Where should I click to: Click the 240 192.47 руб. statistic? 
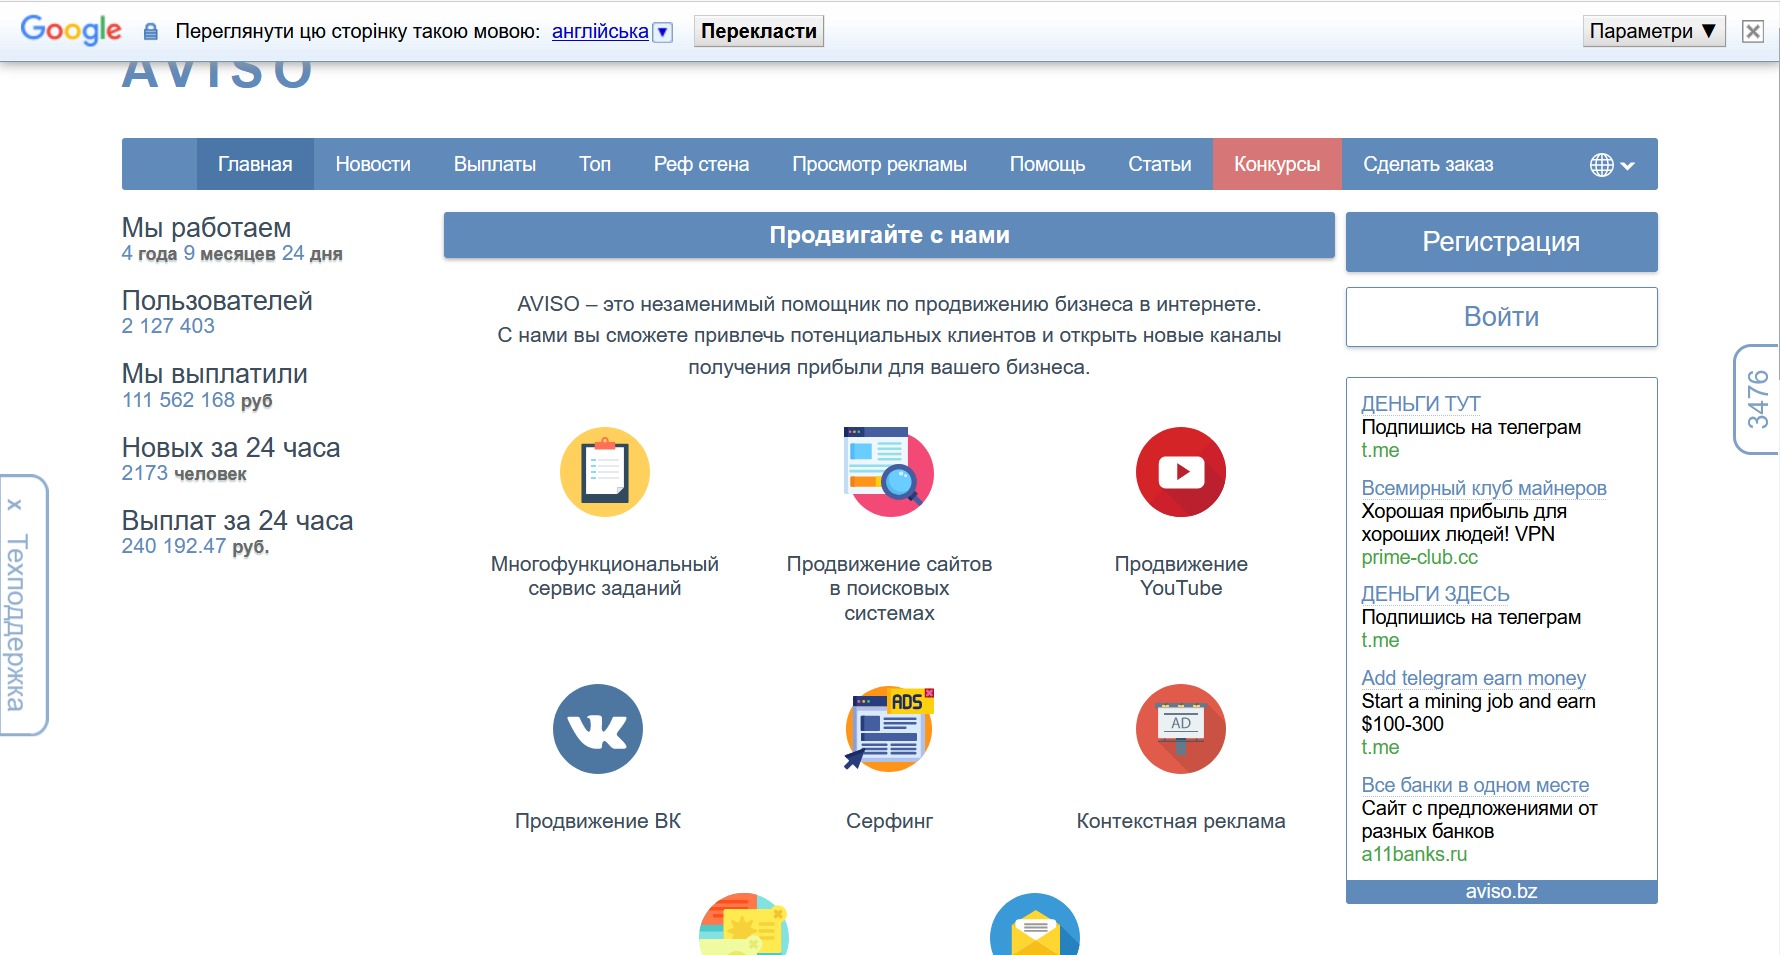pyautogui.click(x=195, y=546)
